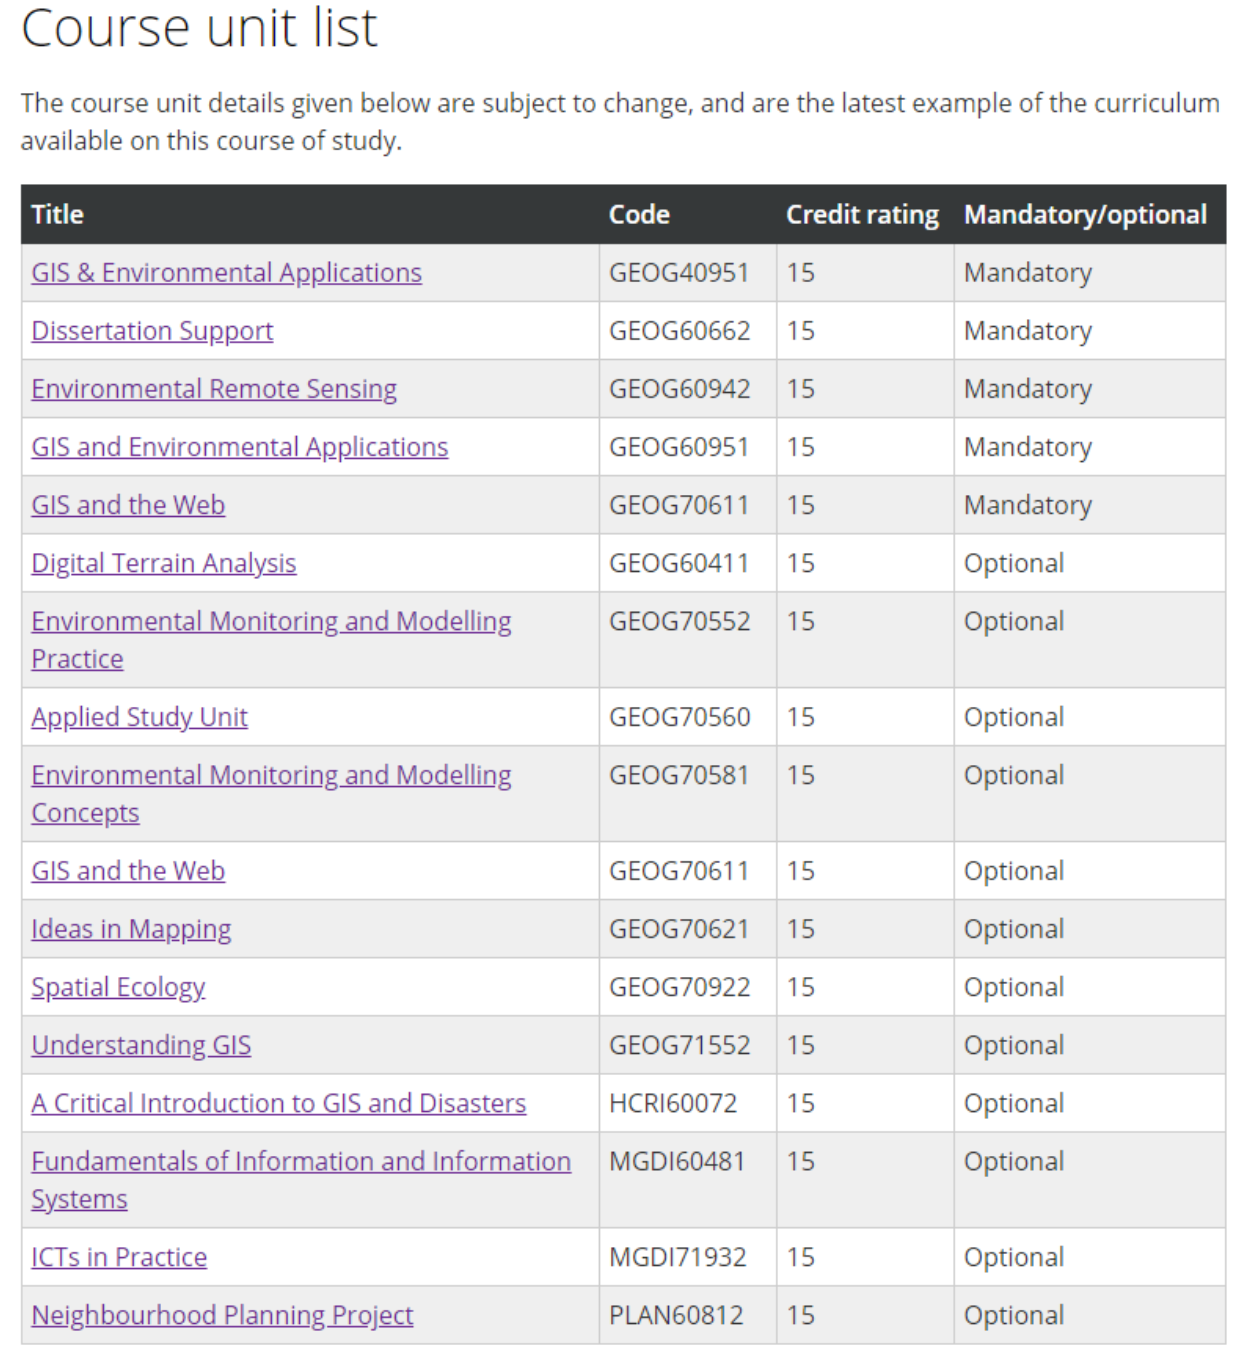
Task: Open Fundamentals of Information and Information Systems
Action: [x=301, y=1162]
